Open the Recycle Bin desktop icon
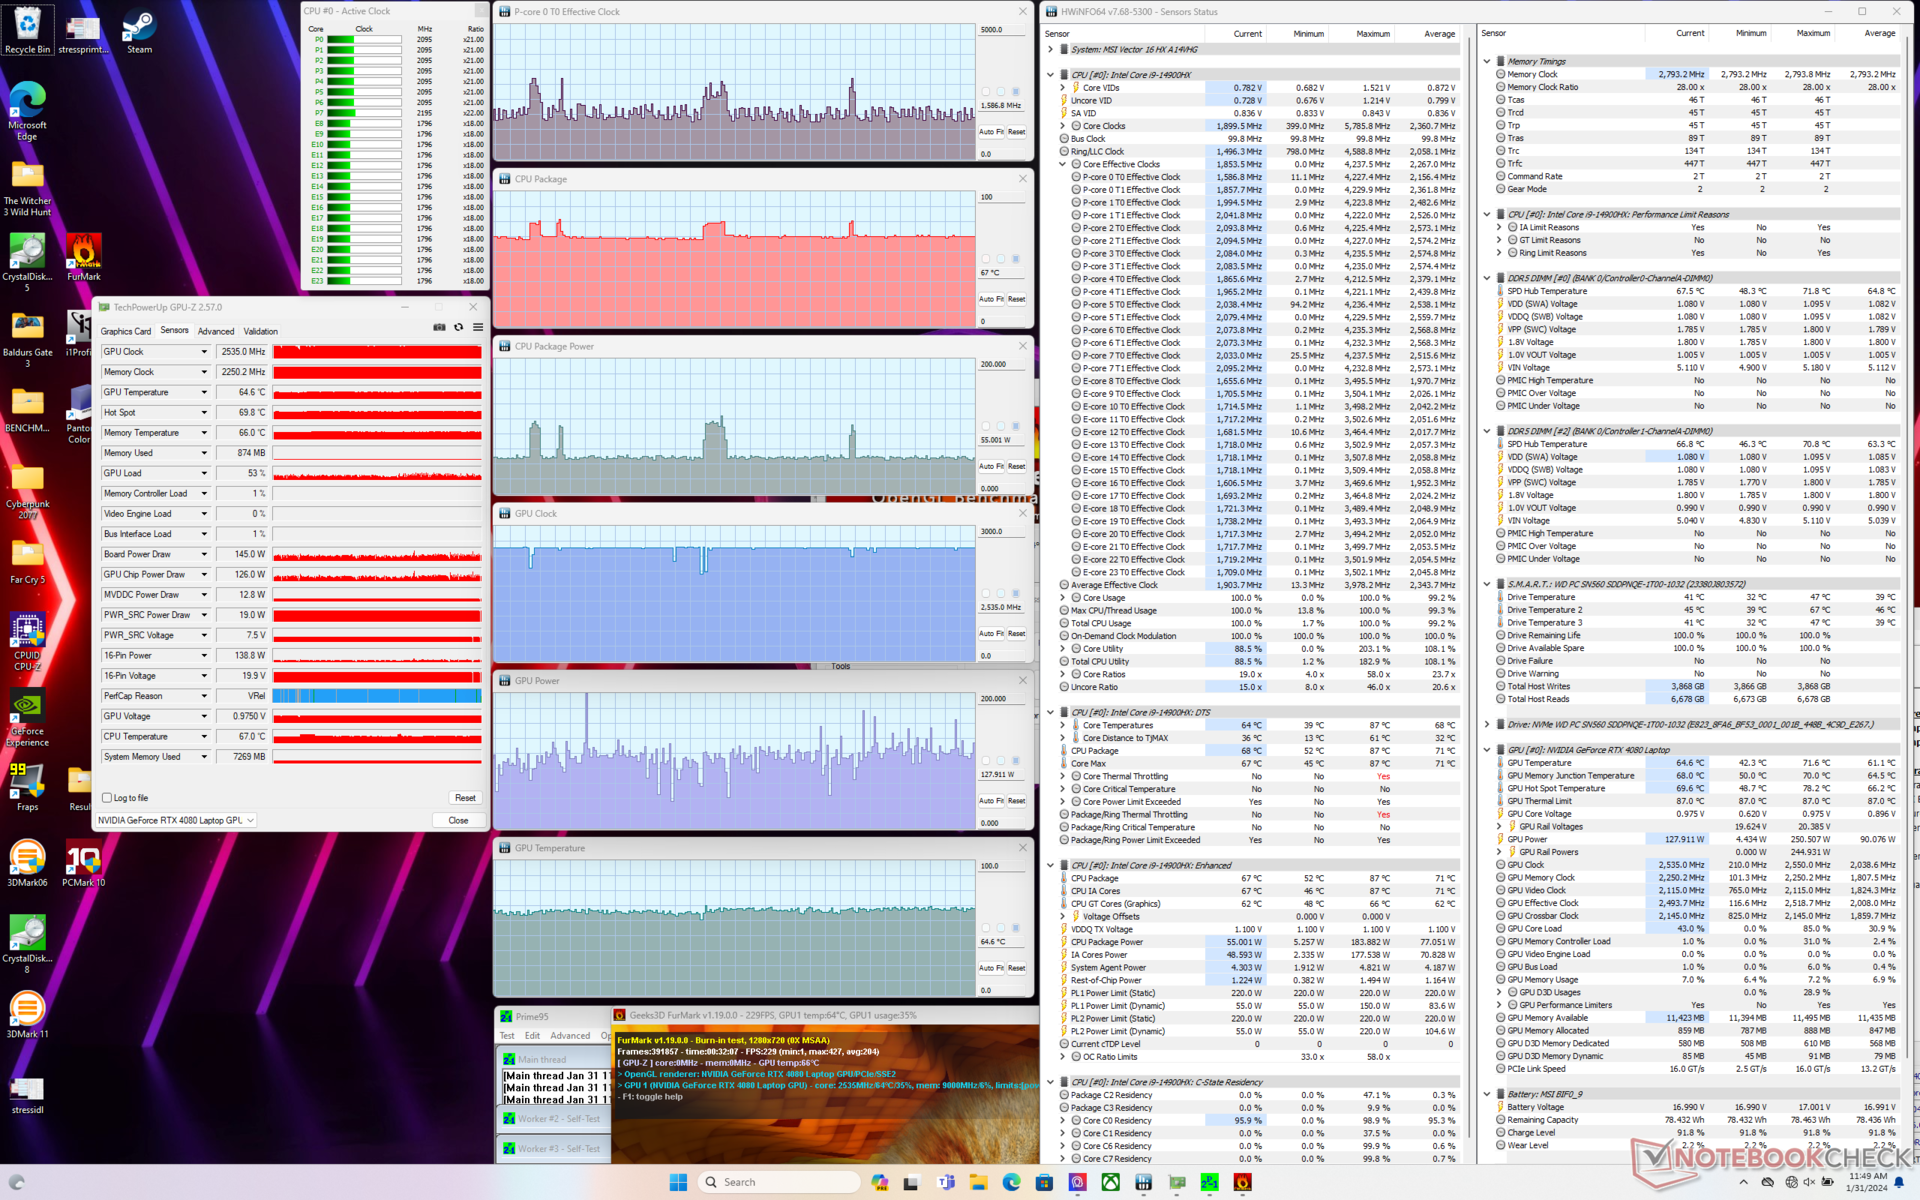Image resolution: width=1920 pixels, height=1200 pixels. (x=27, y=30)
